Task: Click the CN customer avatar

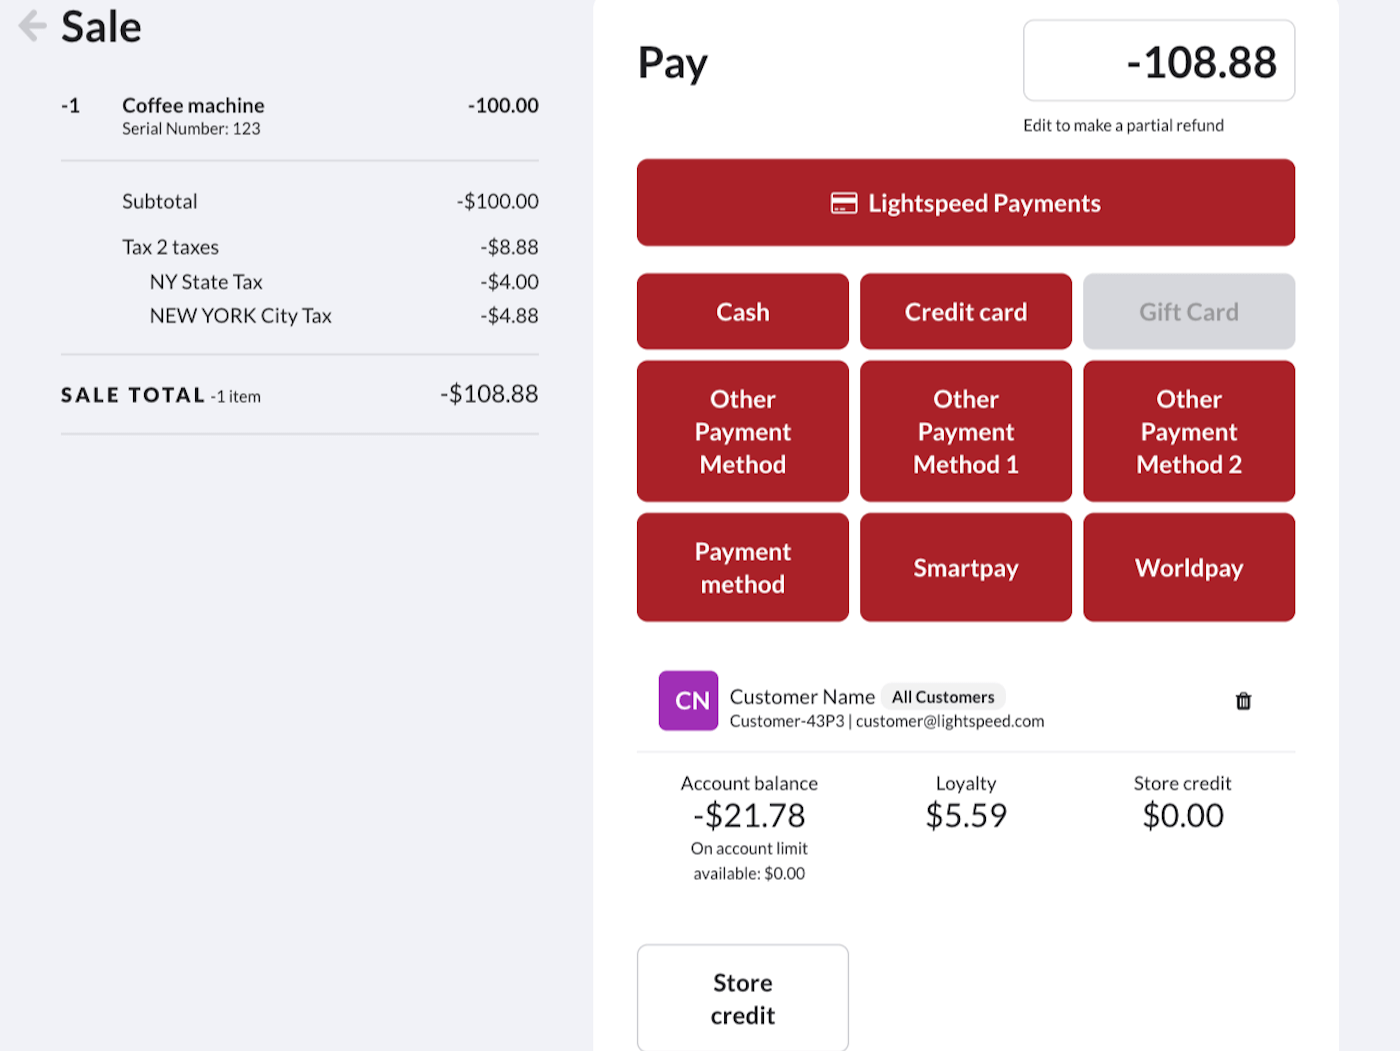Action: (688, 700)
